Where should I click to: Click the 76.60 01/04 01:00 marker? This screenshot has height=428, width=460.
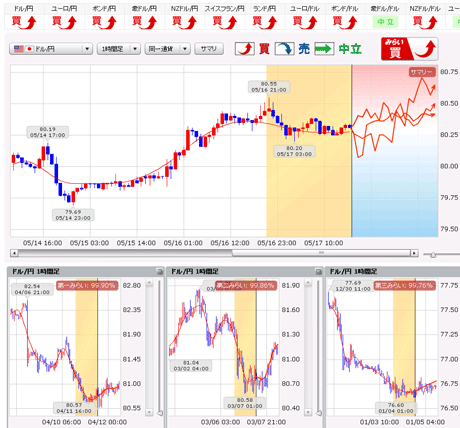pyautogui.click(x=396, y=408)
